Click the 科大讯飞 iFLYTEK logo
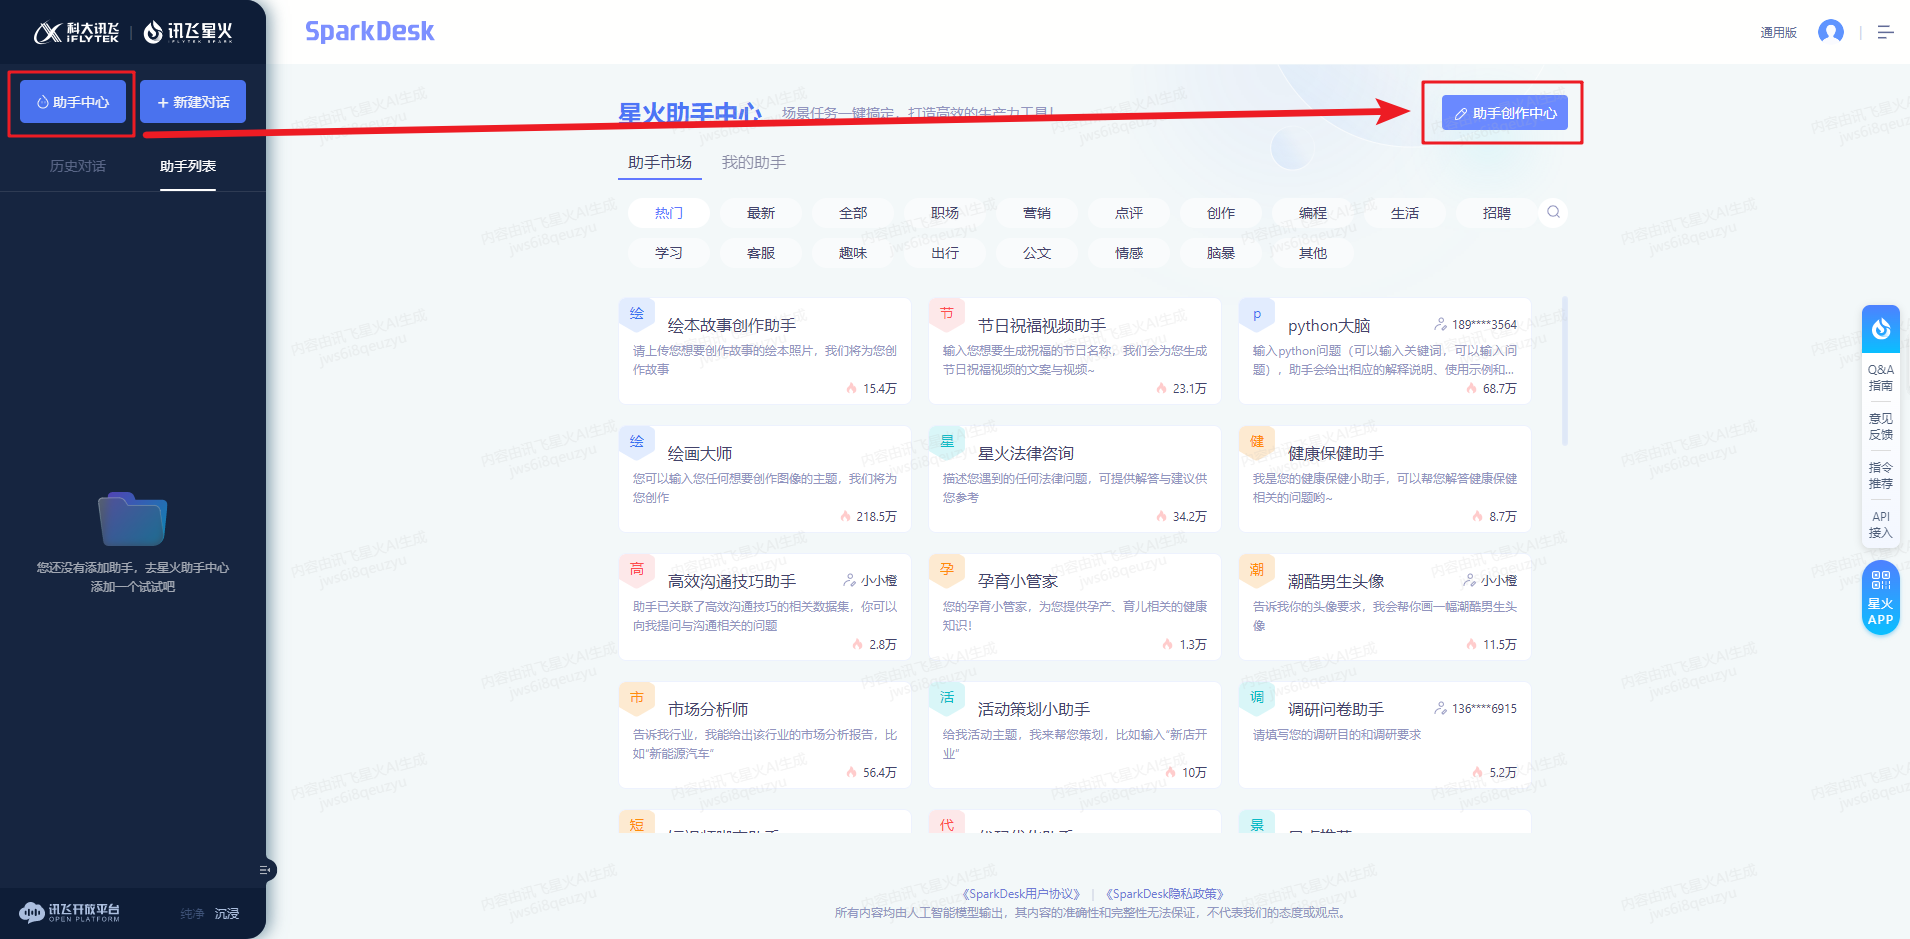The width and height of the screenshot is (1910, 939). (76, 32)
